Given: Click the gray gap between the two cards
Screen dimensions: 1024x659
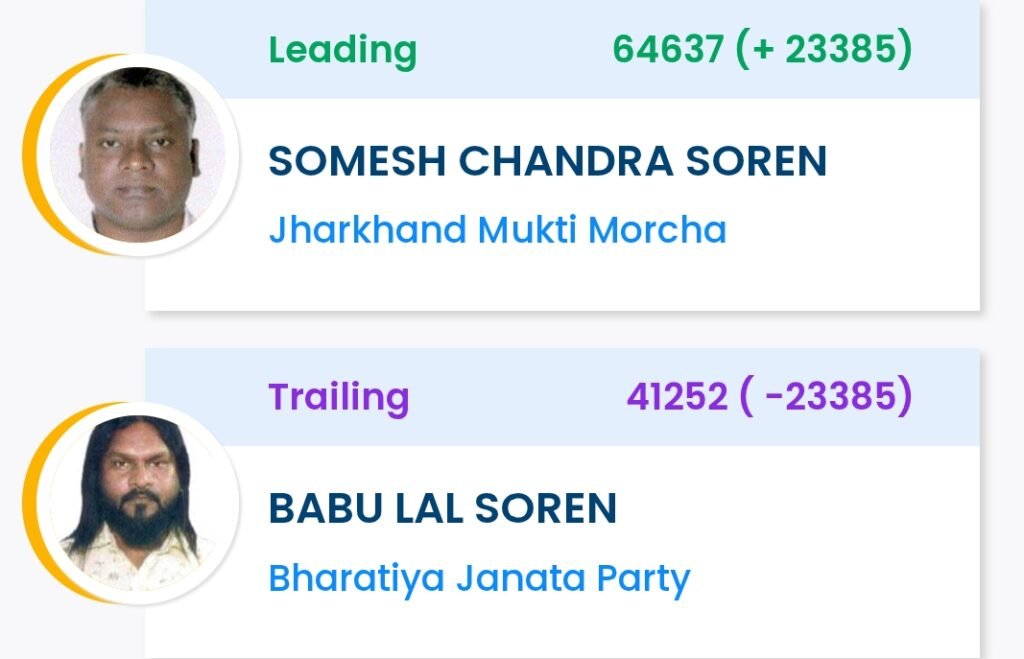Looking at the screenshot, I should click(560, 330).
